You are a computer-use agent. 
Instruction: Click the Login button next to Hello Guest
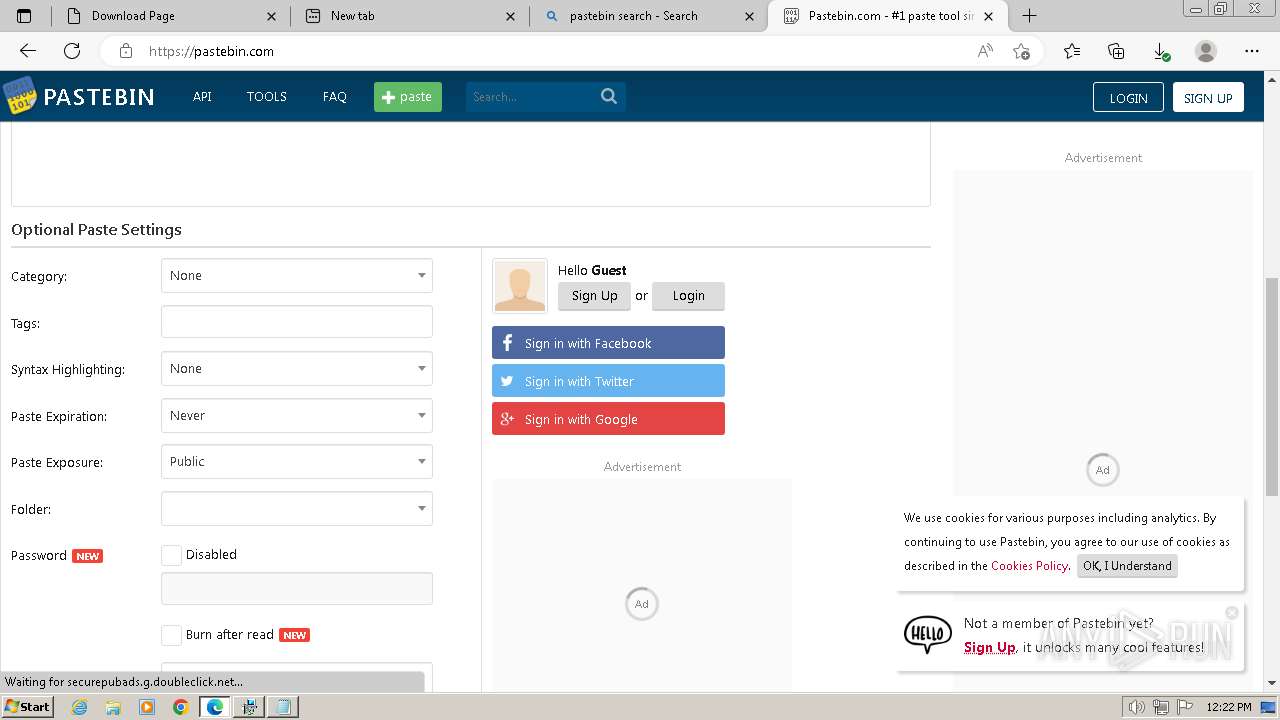pyautogui.click(x=688, y=296)
